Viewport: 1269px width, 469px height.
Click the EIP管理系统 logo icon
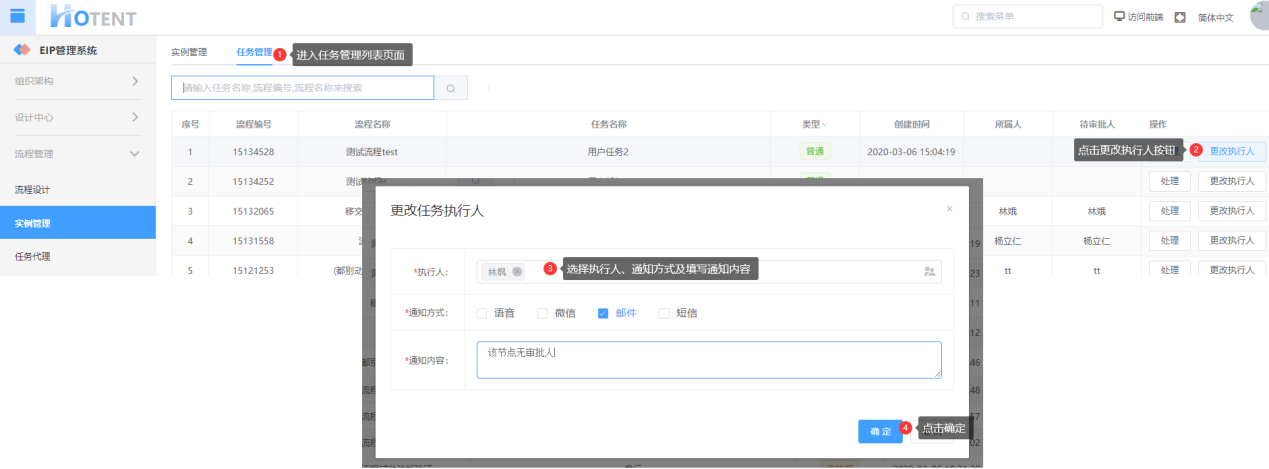pyautogui.click(x=22, y=50)
